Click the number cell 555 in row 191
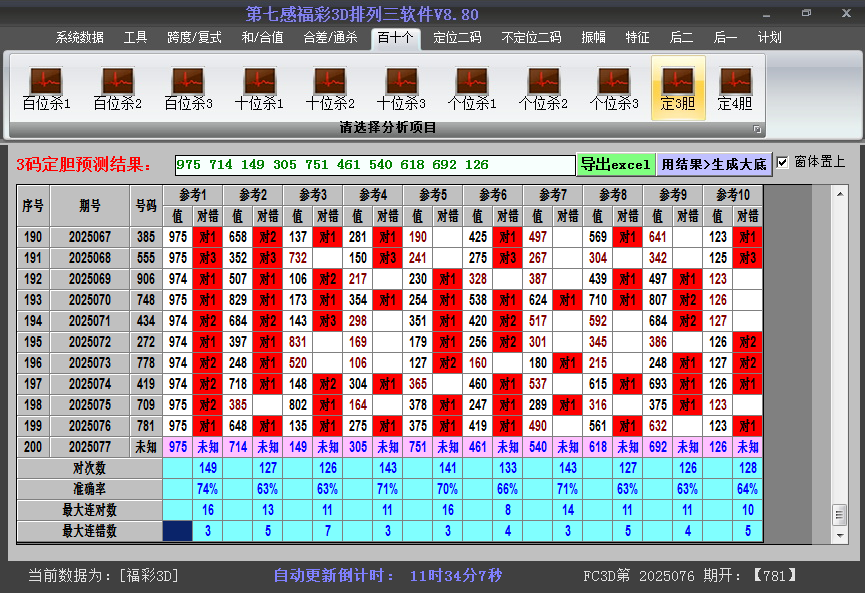Image resolution: width=865 pixels, height=593 pixels. coord(146,258)
